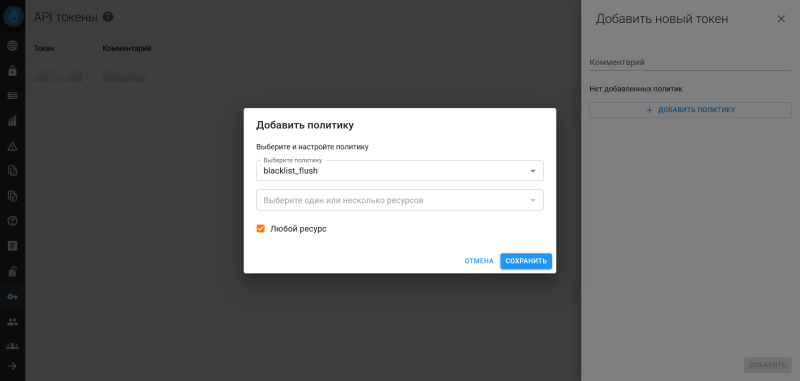Open the Выберите политику dropdown
The height and width of the screenshot is (381, 800).
tap(399, 171)
